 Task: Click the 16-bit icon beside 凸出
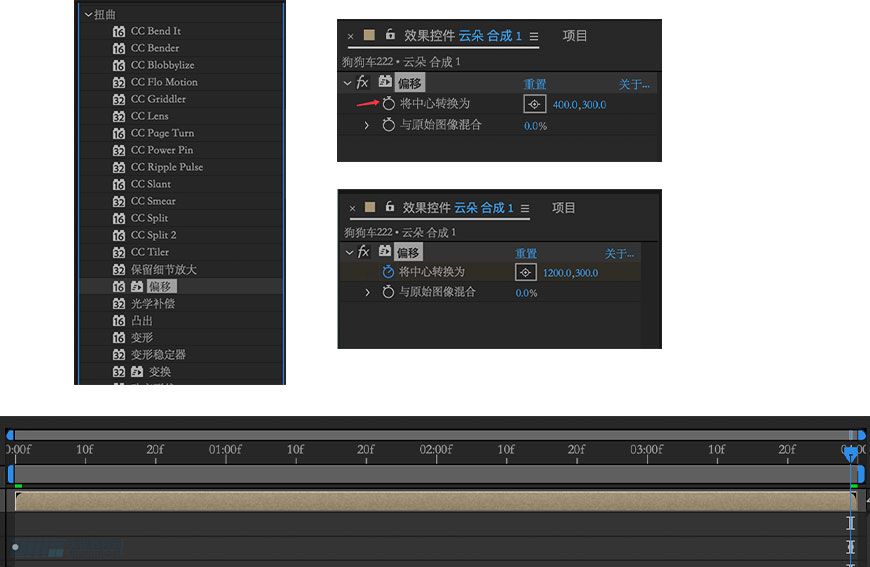pos(119,321)
